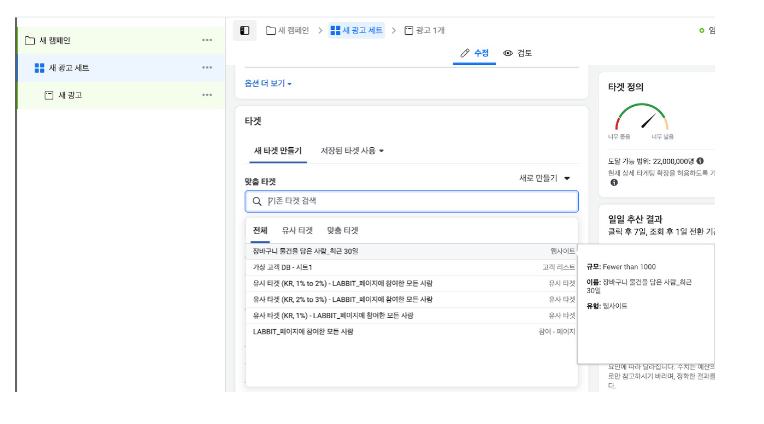The width and height of the screenshot is (764, 424).
Task: Switch to the 수정 tab
Action: tap(474, 53)
